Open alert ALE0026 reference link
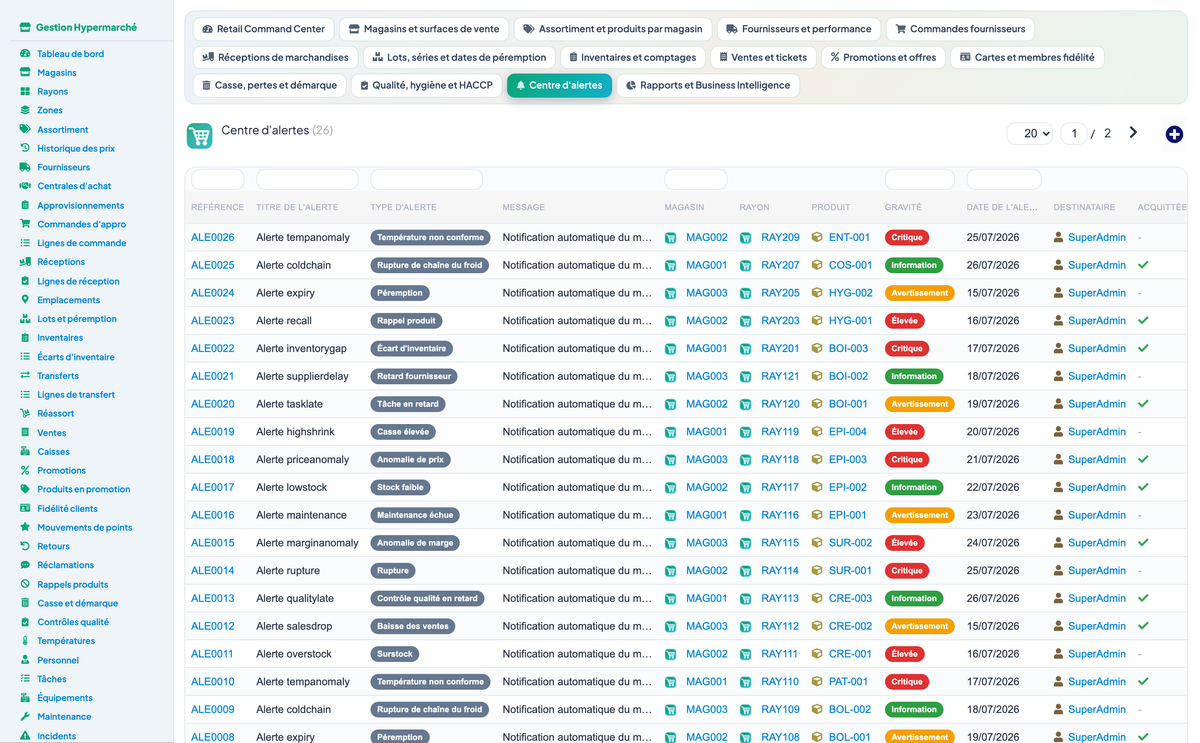Image resolution: width=1200 pixels, height=743 pixels. pyautogui.click(x=212, y=238)
